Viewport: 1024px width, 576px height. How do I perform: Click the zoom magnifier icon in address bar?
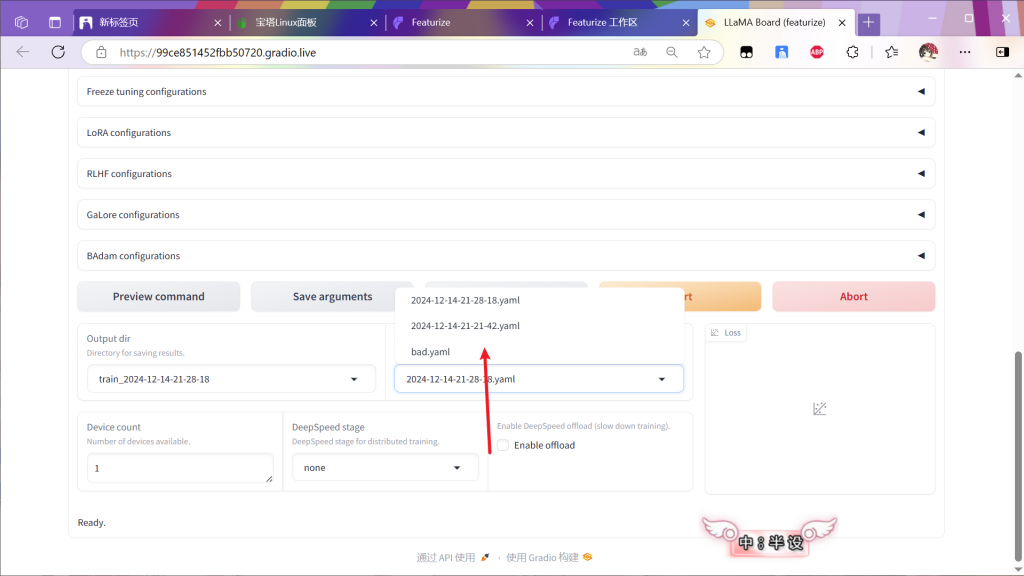[x=671, y=52]
